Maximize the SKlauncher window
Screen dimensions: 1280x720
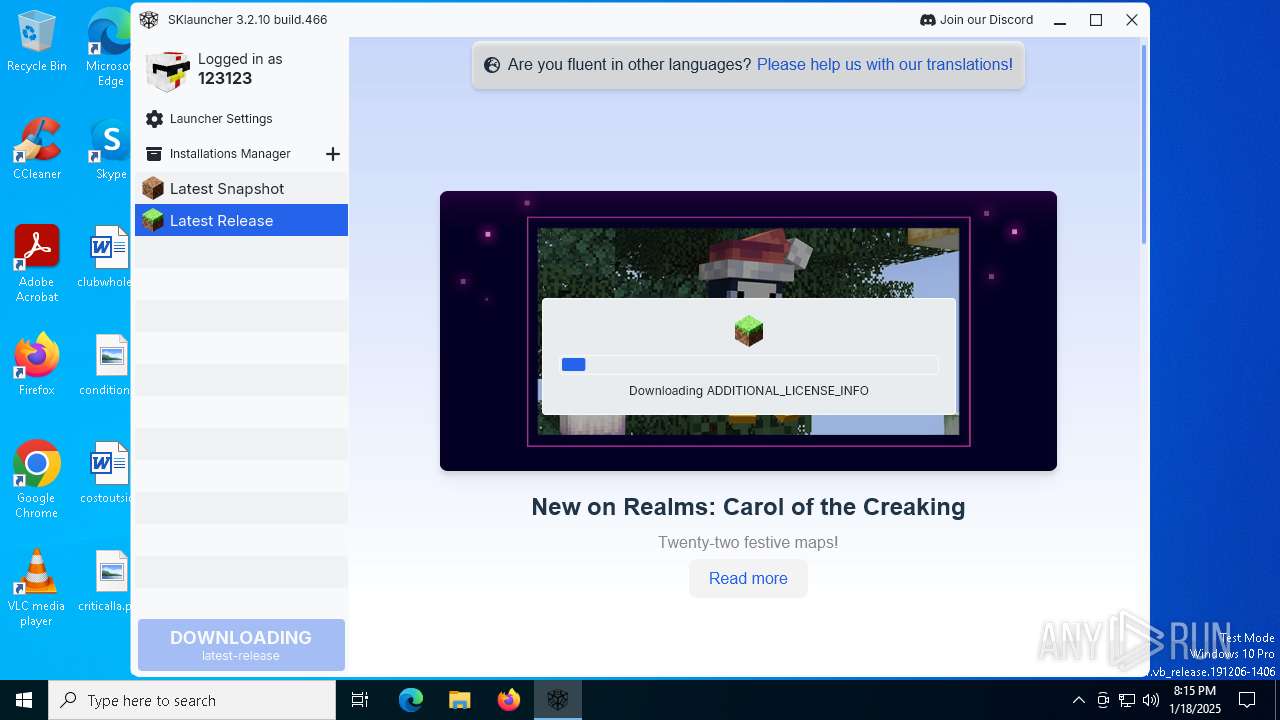pos(1096,20)
